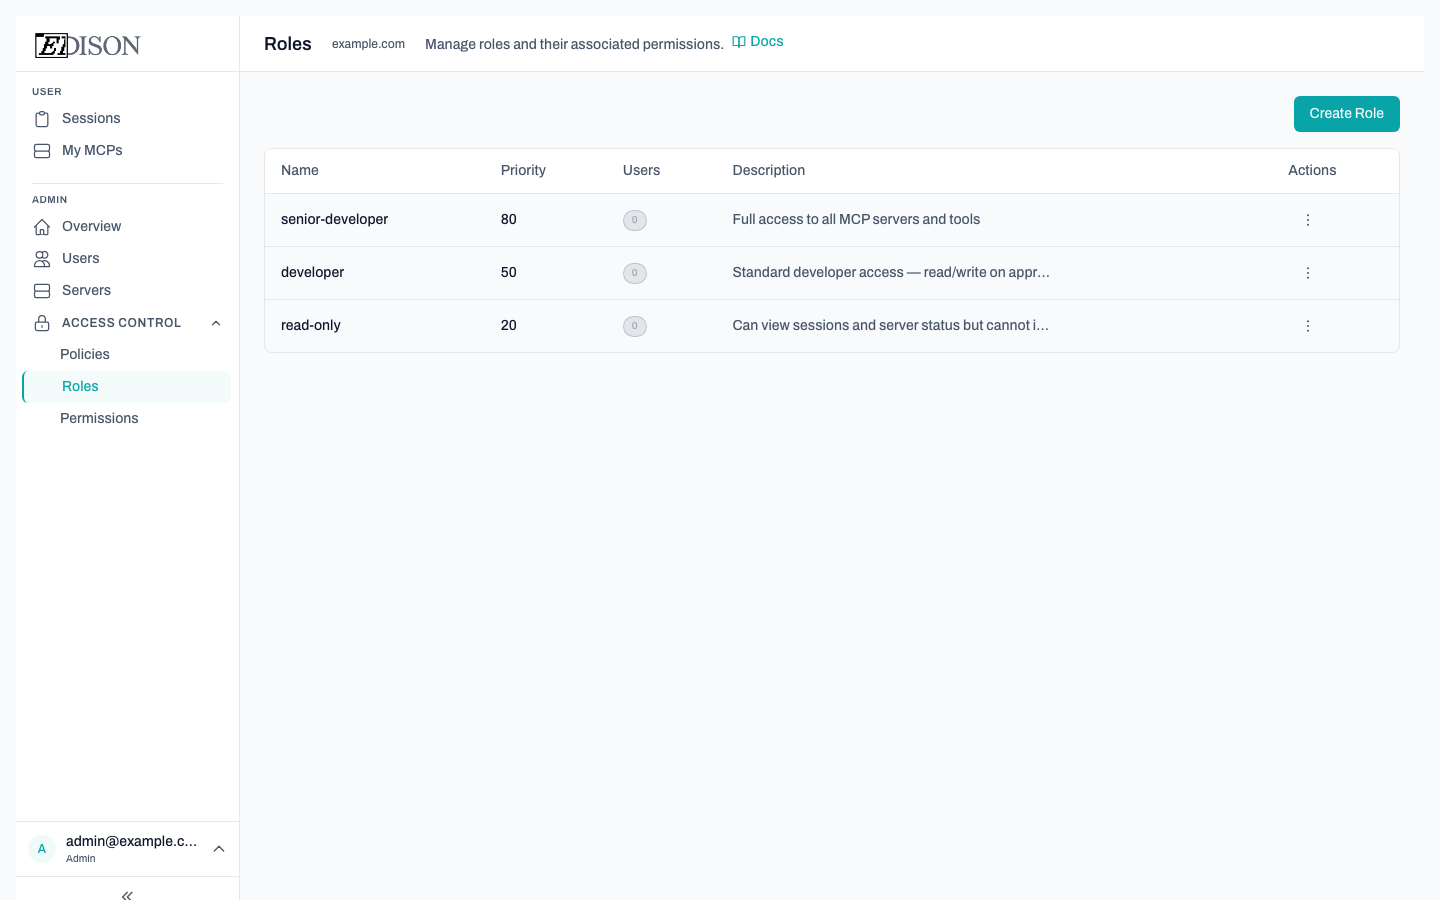Open the Docs book icon next to Roles

coord(739,41)
